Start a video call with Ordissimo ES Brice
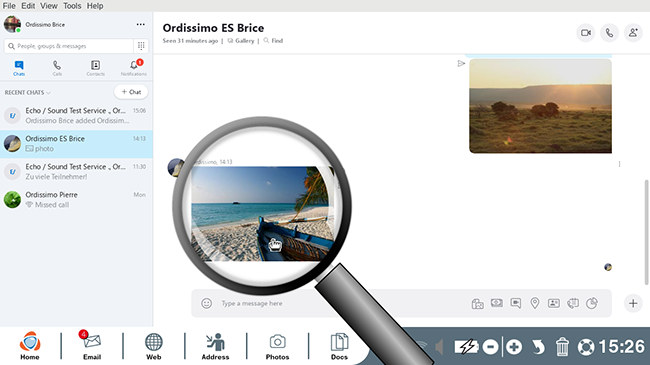 tap(586, 33)
